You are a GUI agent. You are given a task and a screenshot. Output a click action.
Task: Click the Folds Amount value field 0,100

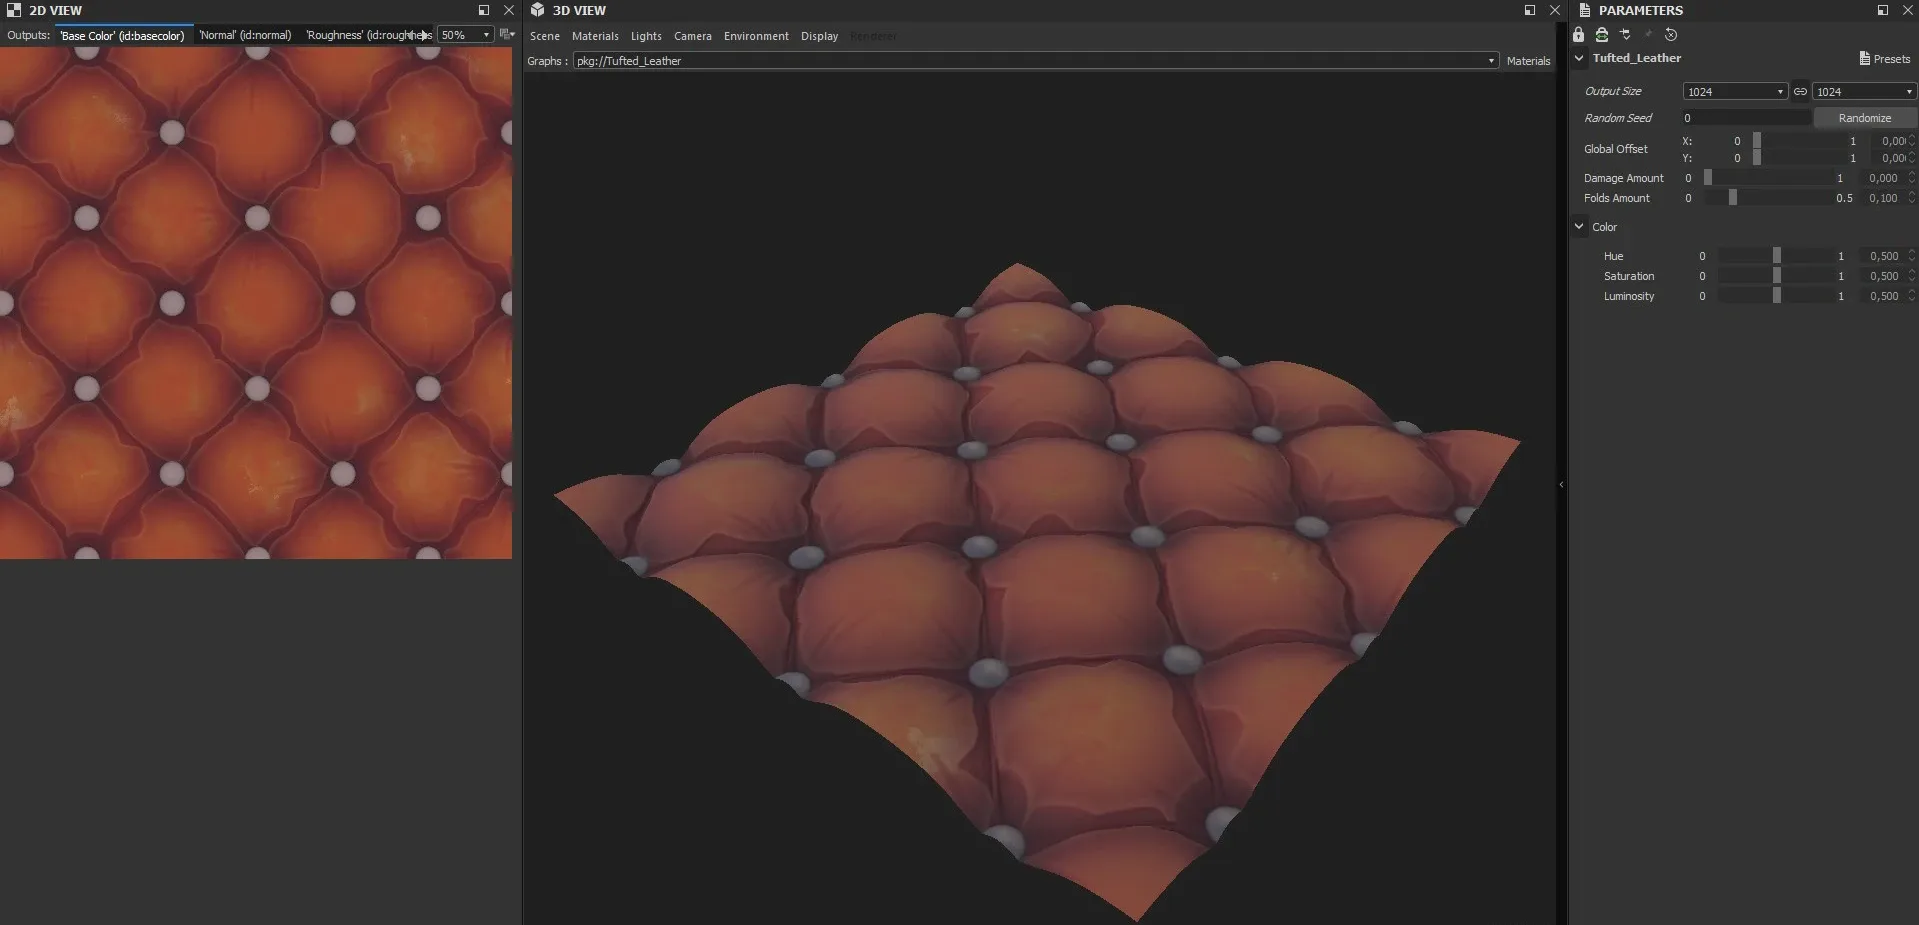[x=1883, y=198]
